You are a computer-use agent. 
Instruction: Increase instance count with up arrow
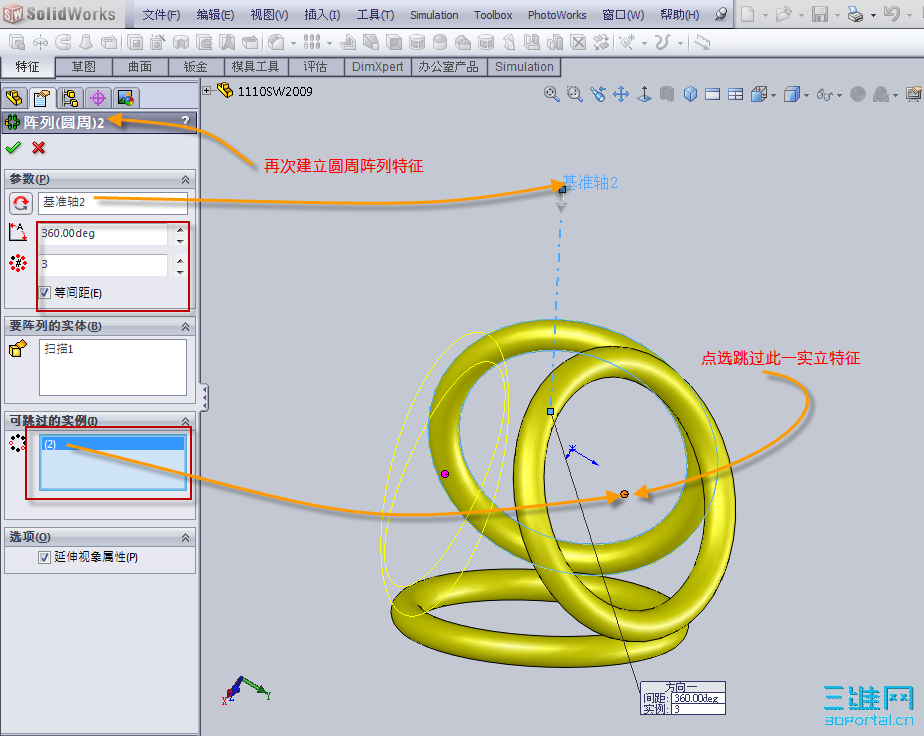[180, 260]
